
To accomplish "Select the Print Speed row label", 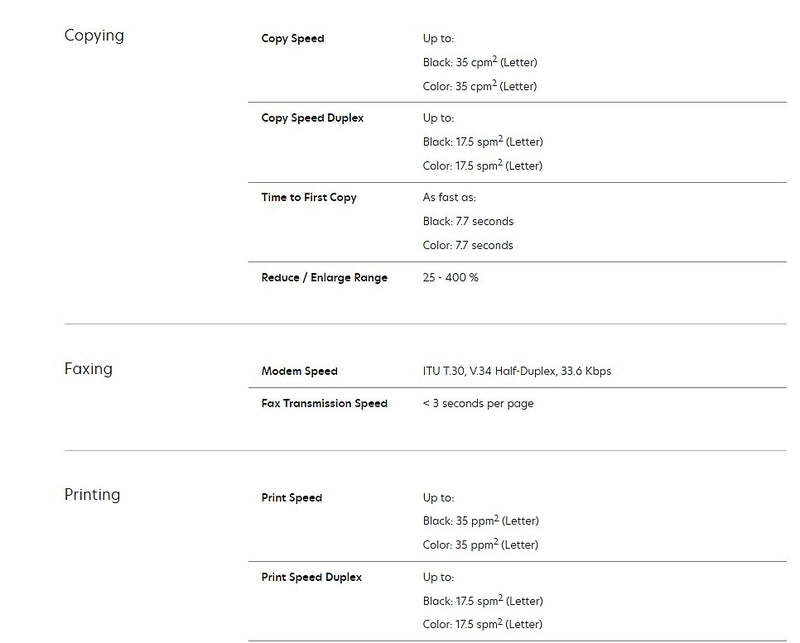I will tap(292, 498).
